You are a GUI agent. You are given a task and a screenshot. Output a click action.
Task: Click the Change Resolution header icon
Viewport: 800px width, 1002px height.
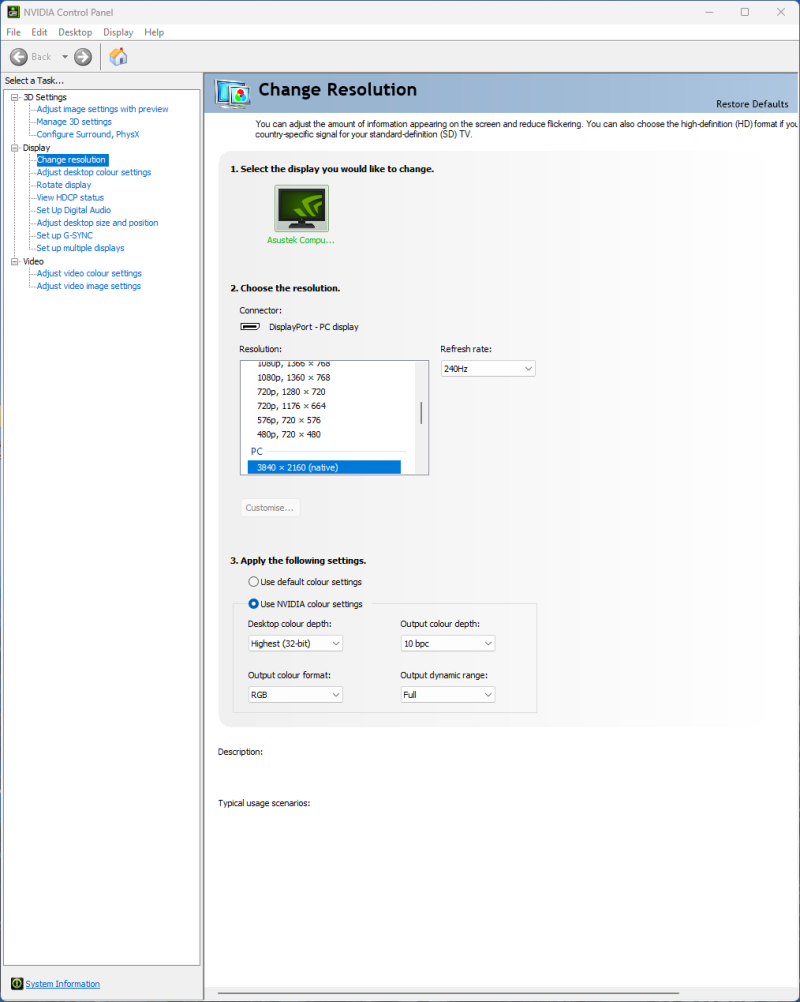pos(233,95)
